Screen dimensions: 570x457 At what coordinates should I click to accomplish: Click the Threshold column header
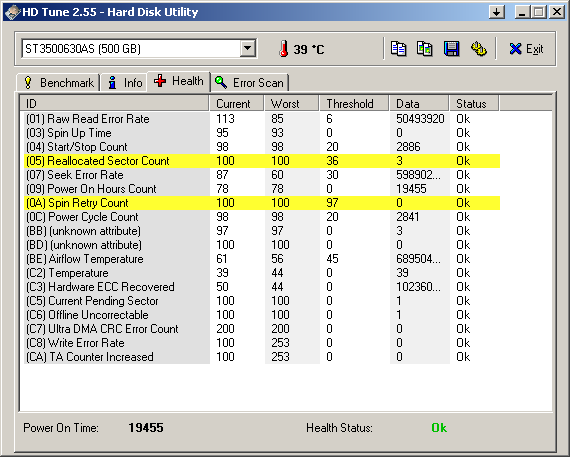(x=354, y=104)
